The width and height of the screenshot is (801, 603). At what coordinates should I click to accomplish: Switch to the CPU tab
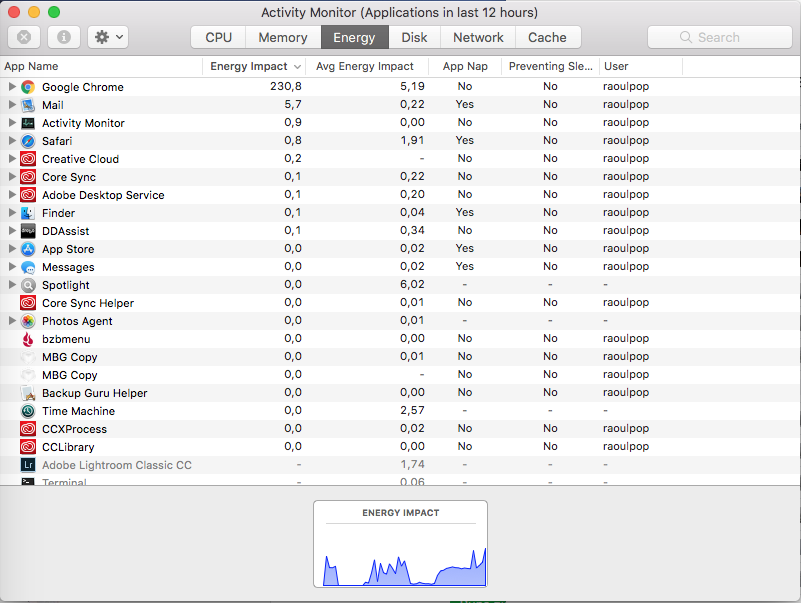click(x=219, y=37)
